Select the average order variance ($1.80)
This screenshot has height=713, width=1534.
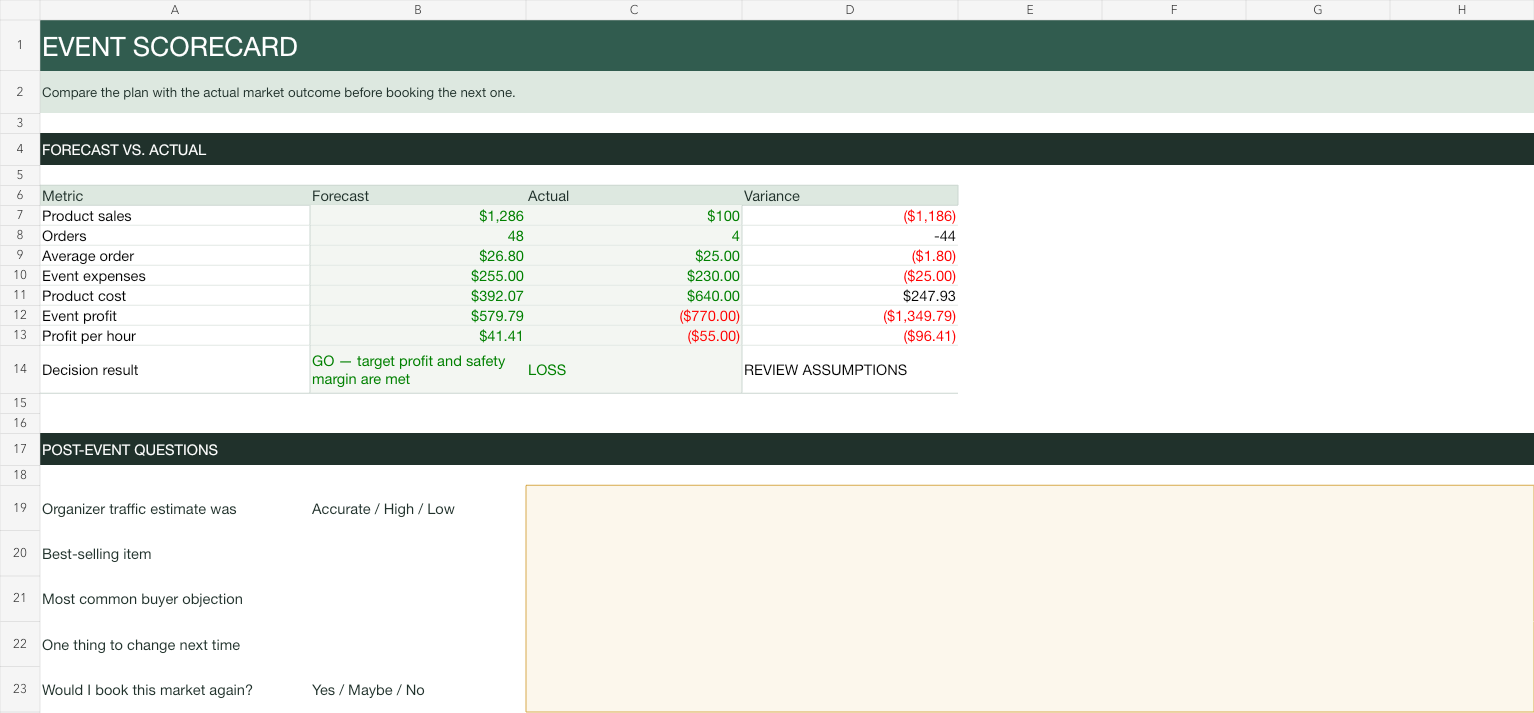tap(850, 256)
